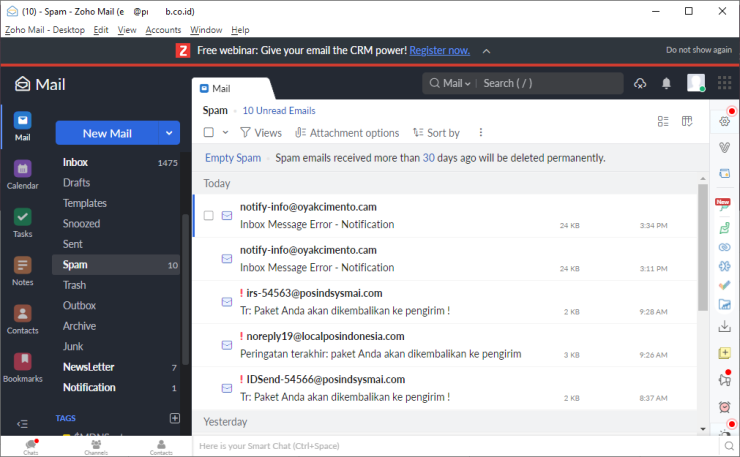The width and height of the screenshot is (740, 457).
Task: Click the Zoho Z logo in banner
Action: point(183,51)
